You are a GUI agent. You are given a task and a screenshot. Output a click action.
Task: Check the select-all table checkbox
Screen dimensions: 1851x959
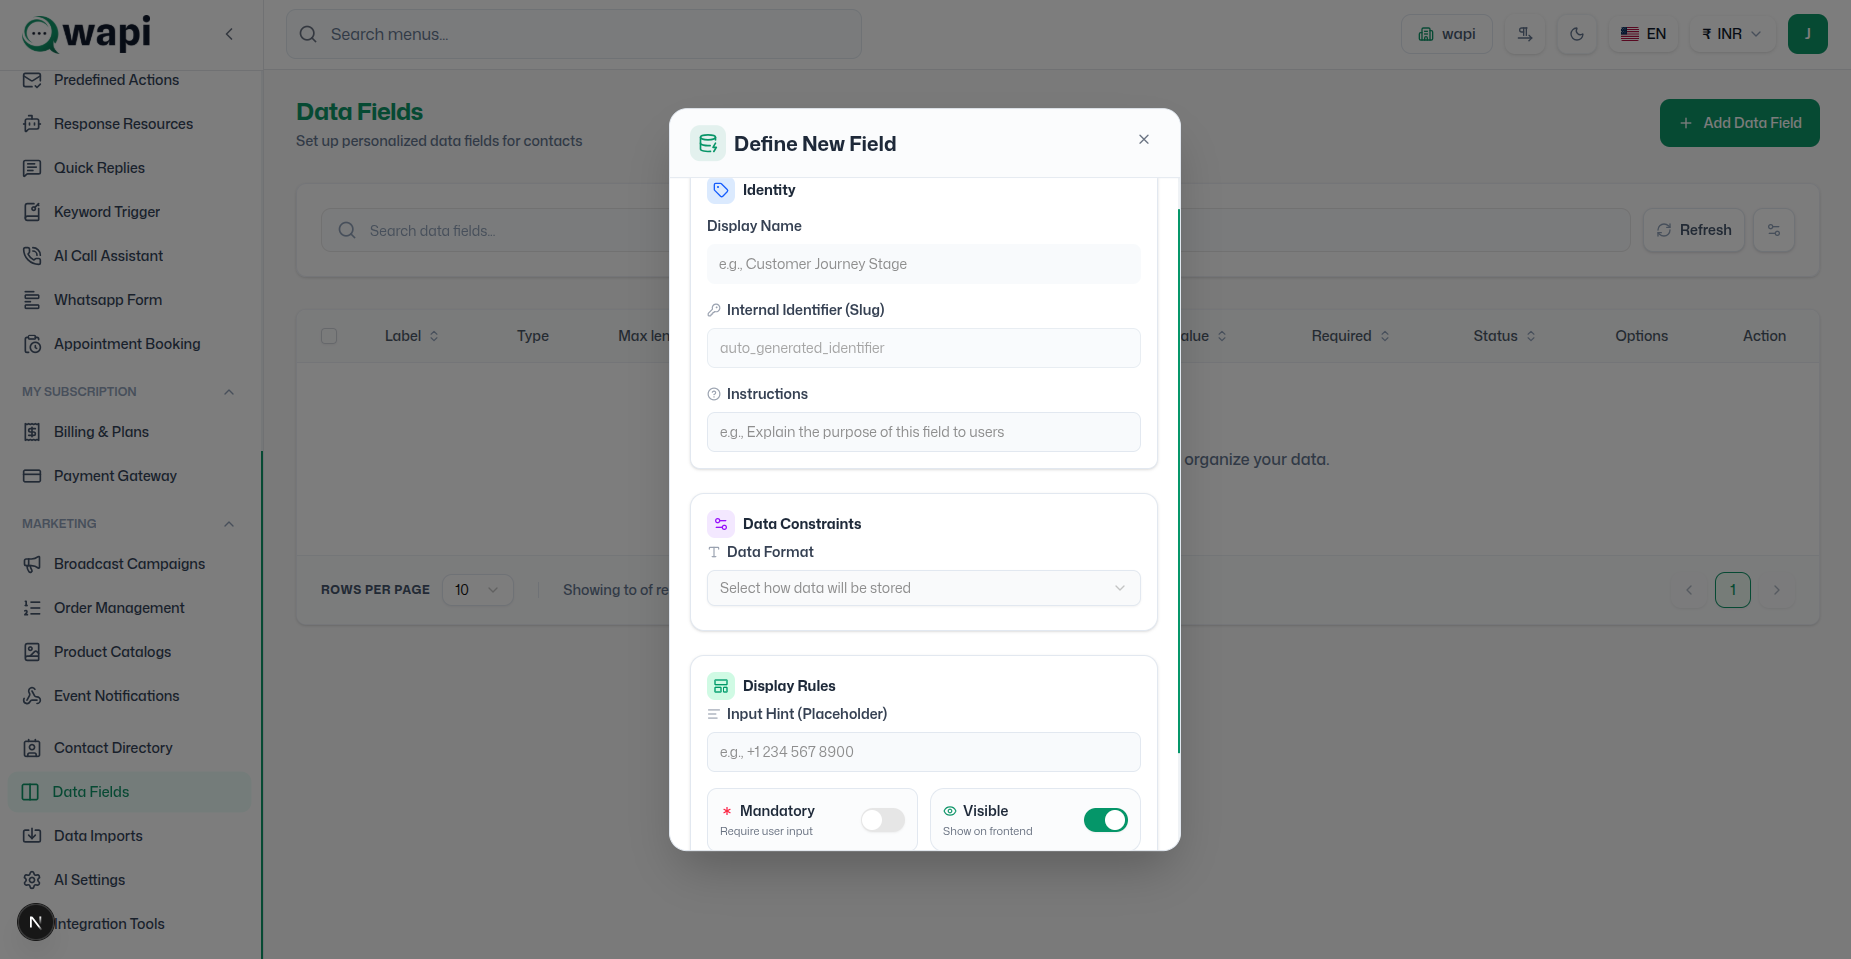(x=329, y=336)
